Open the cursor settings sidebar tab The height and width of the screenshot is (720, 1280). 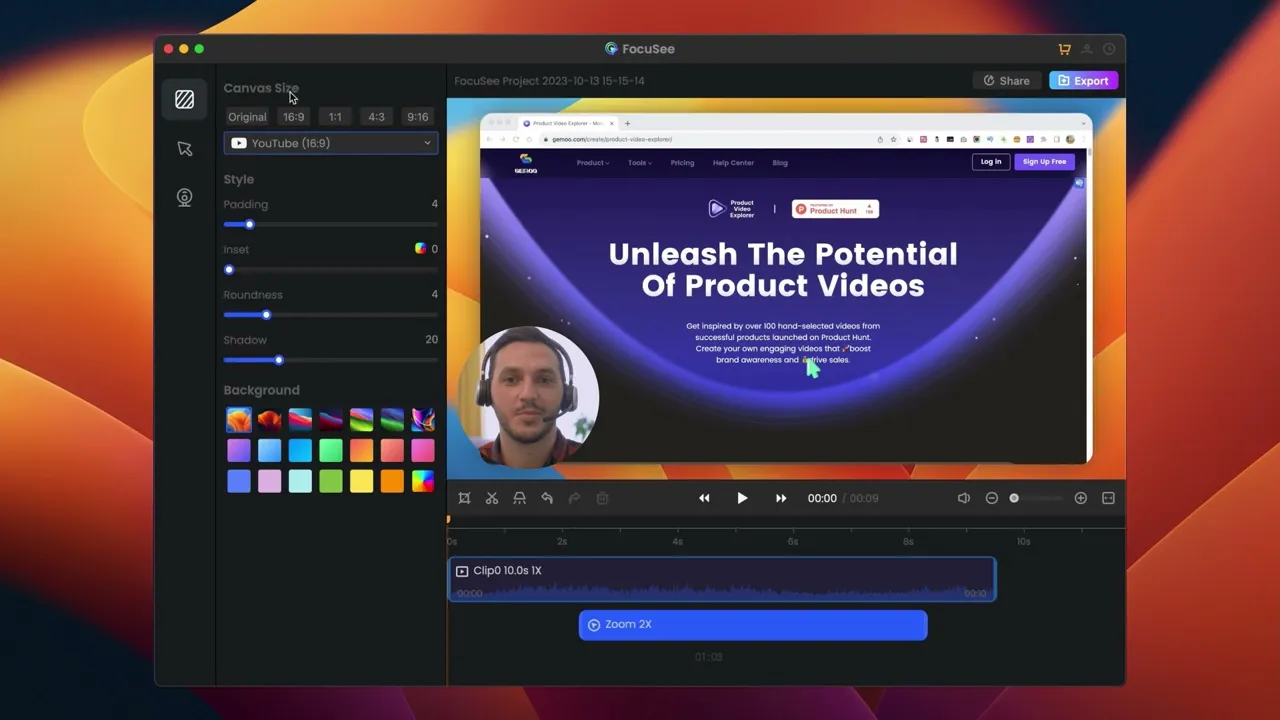pos(184,148)
